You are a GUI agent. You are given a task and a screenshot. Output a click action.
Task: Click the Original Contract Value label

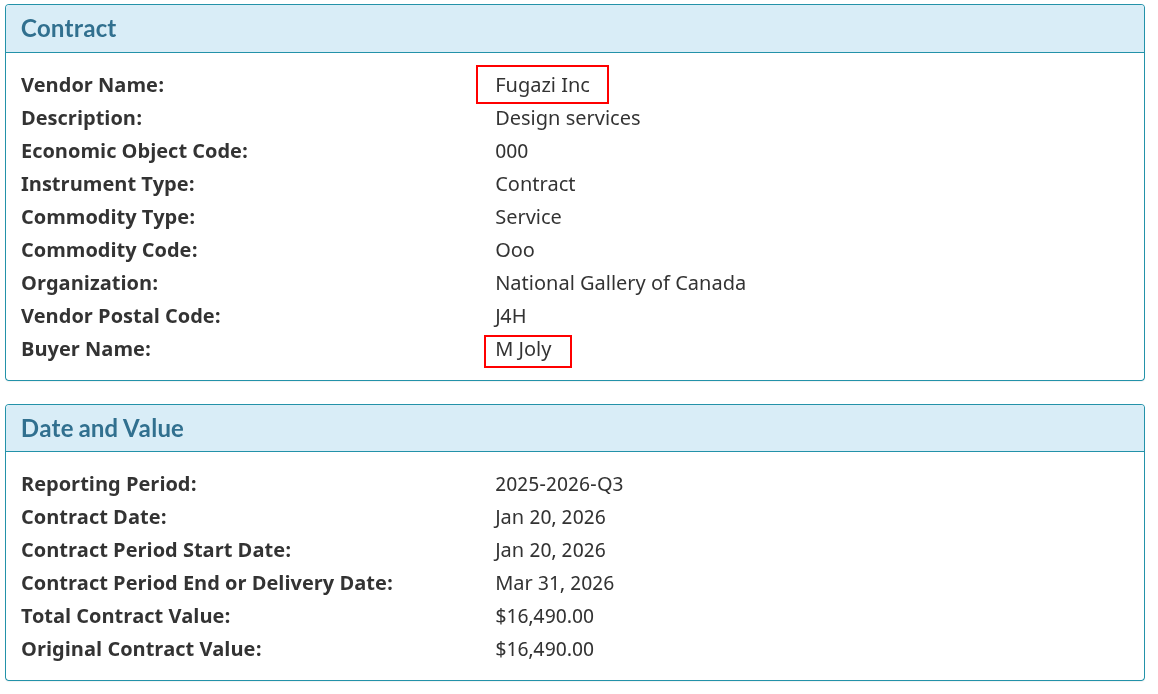coord(141,650)
